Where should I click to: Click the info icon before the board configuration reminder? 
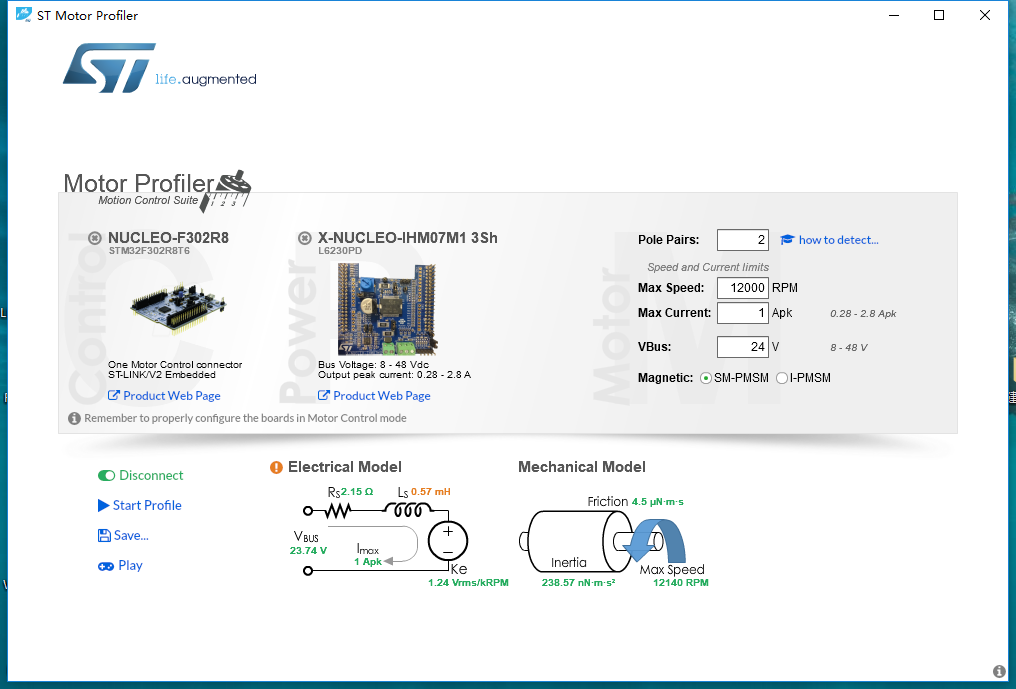(74, 418)
